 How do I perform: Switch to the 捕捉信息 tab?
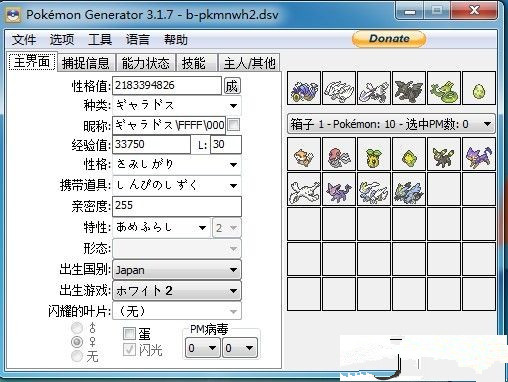click(86, 63)
